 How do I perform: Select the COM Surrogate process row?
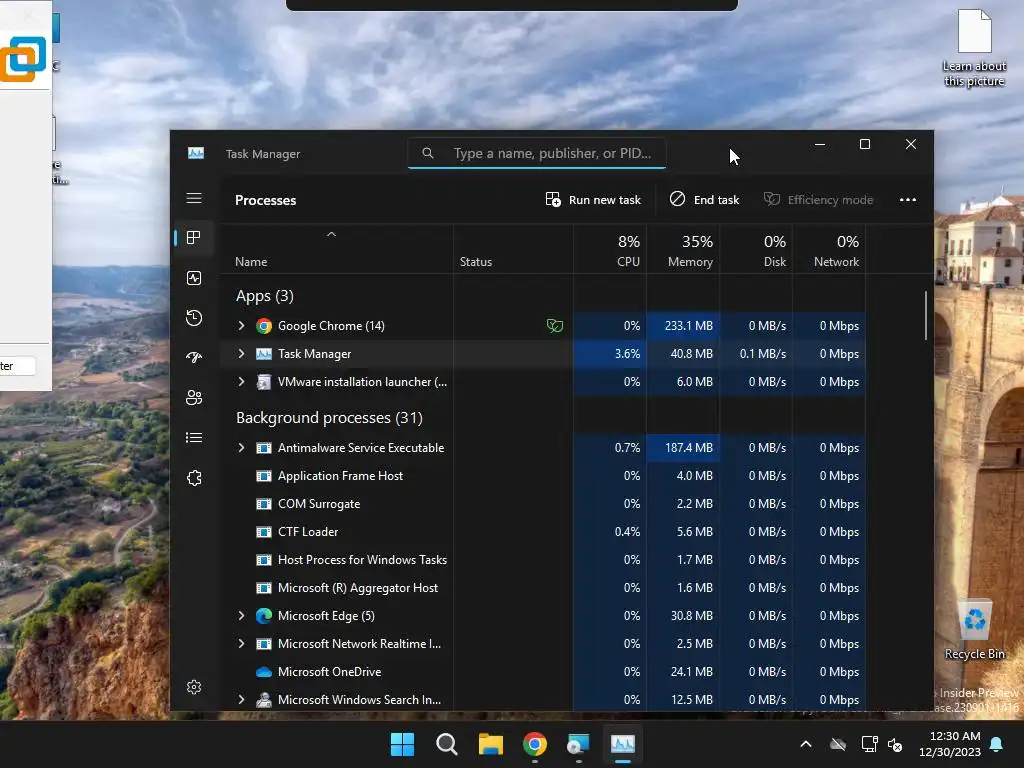pos(543,504)
